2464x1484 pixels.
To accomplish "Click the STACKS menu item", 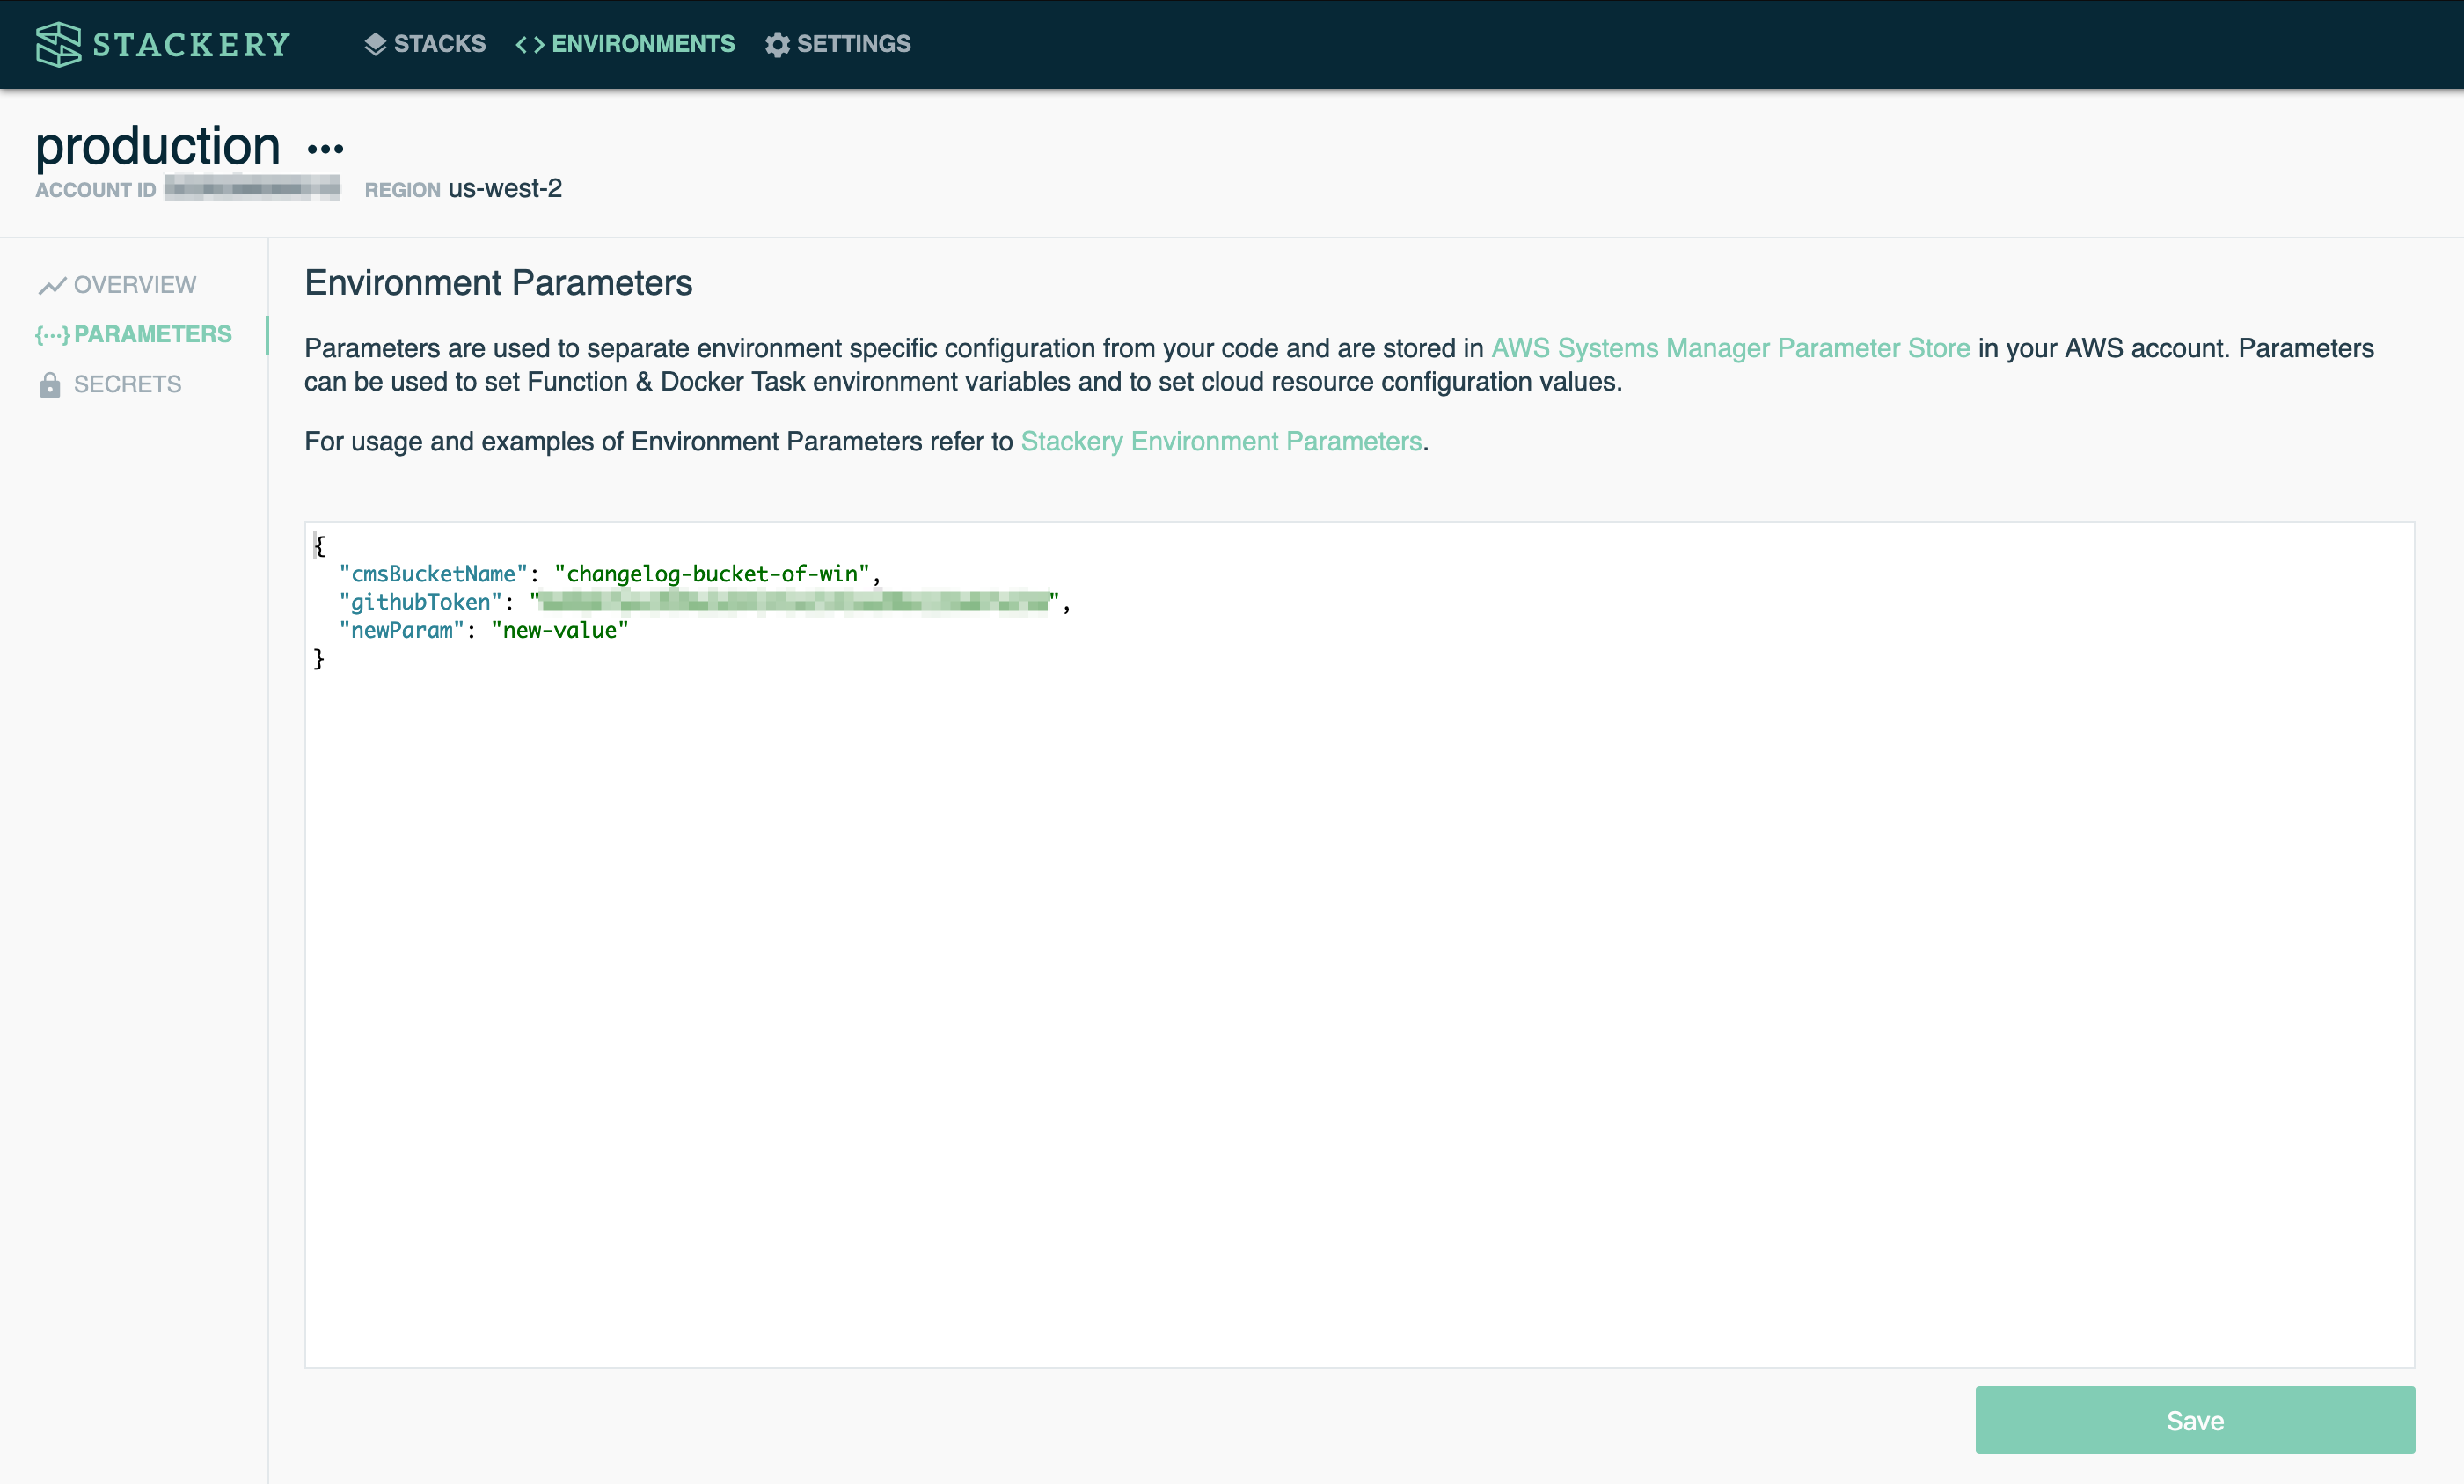I will click(424, 42).
